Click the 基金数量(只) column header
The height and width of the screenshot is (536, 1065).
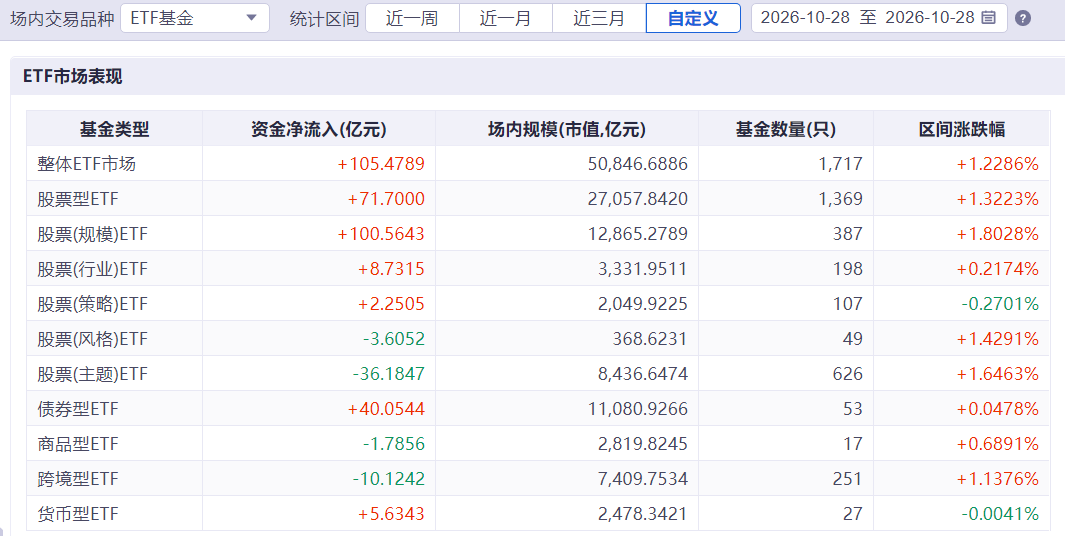[786, 128]
